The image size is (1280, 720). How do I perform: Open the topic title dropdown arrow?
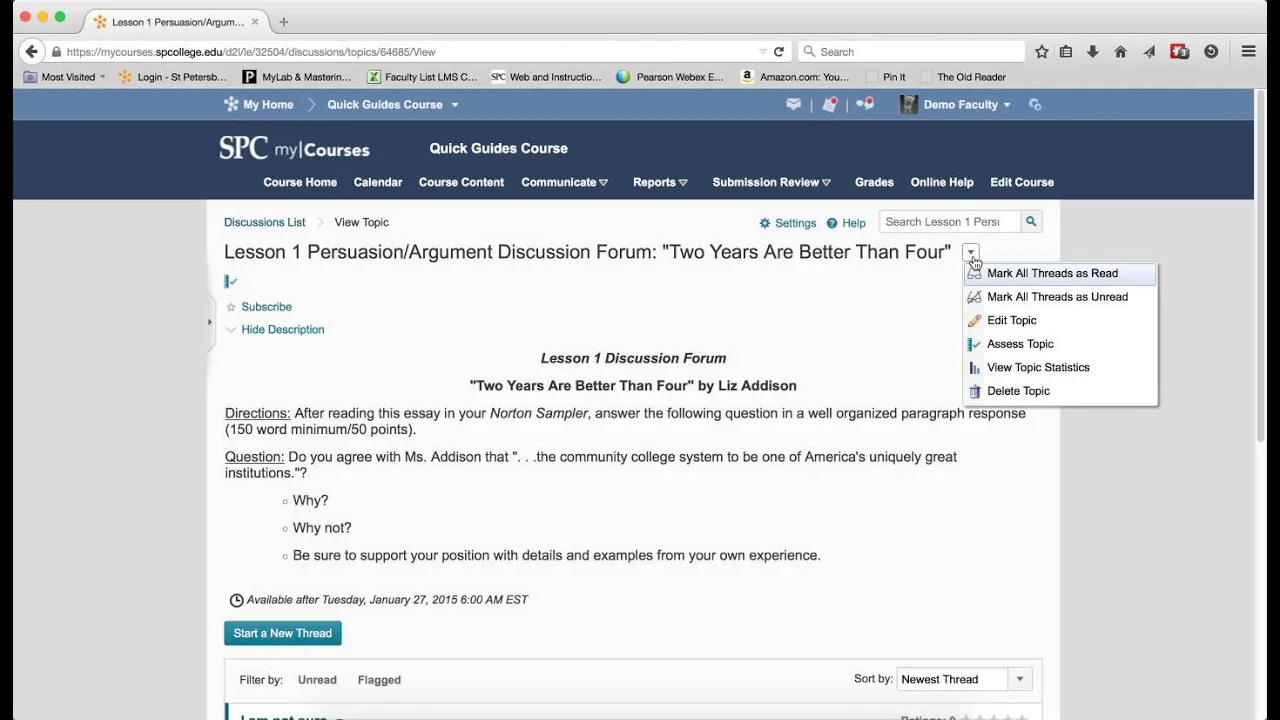(x=970, y=252)
